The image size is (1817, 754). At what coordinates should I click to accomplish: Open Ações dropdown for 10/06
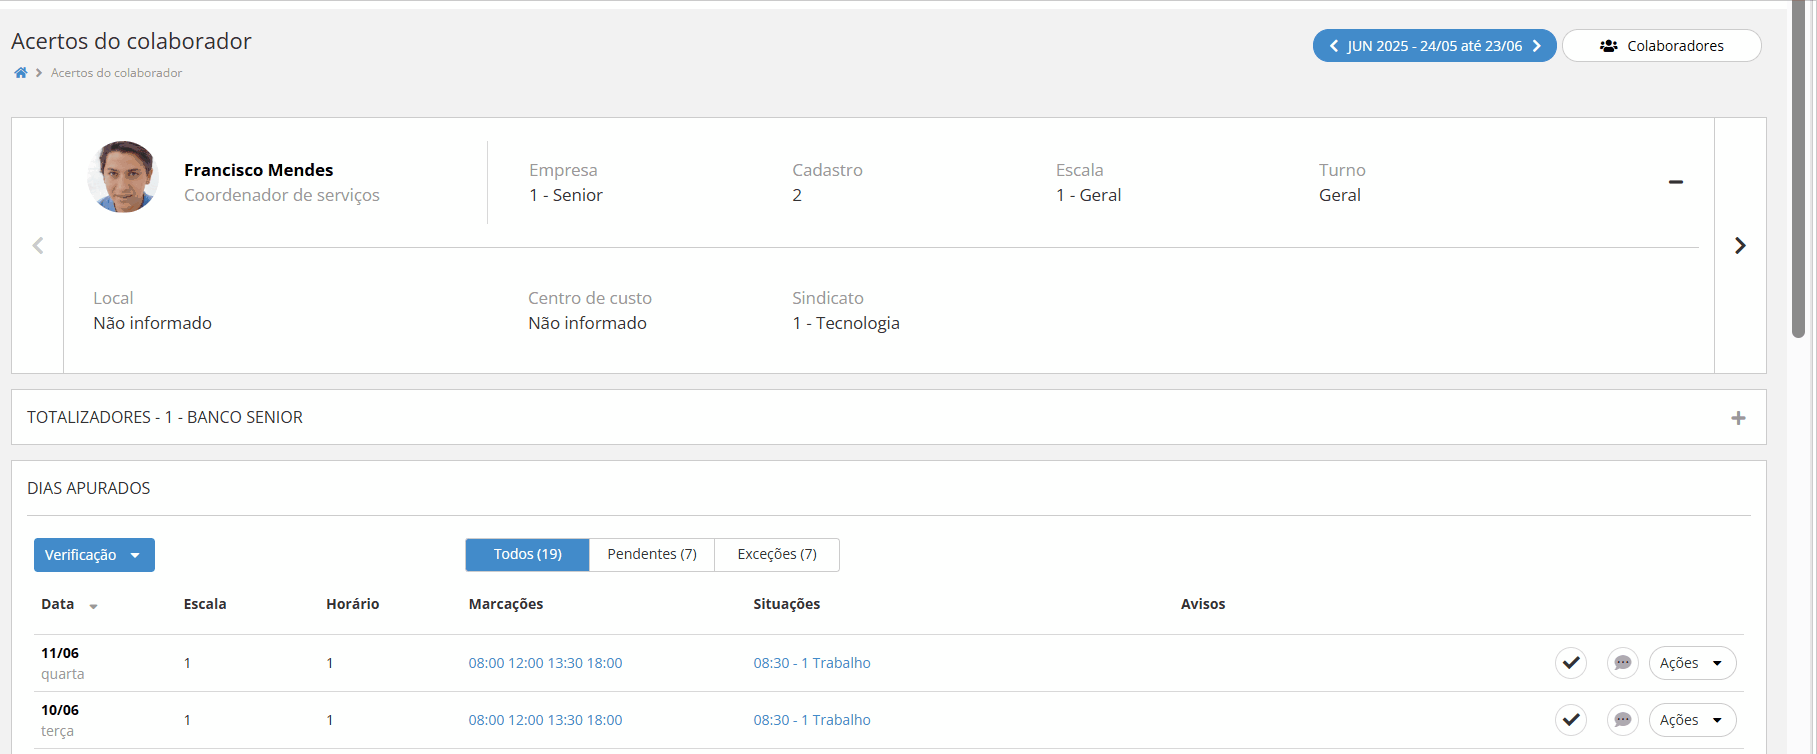1692,720
